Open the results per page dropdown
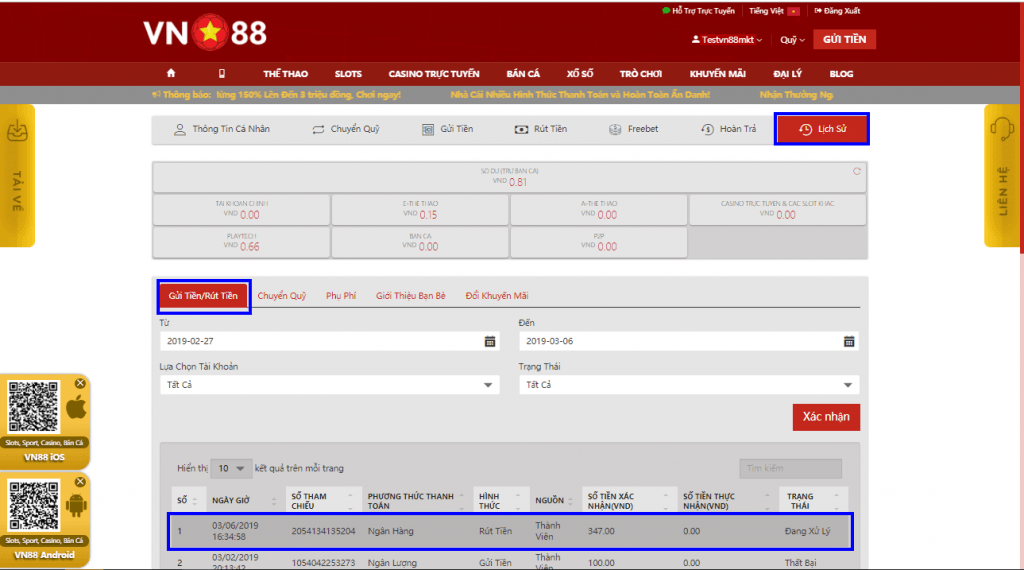 pyautogui.click(x=231, y=468)
